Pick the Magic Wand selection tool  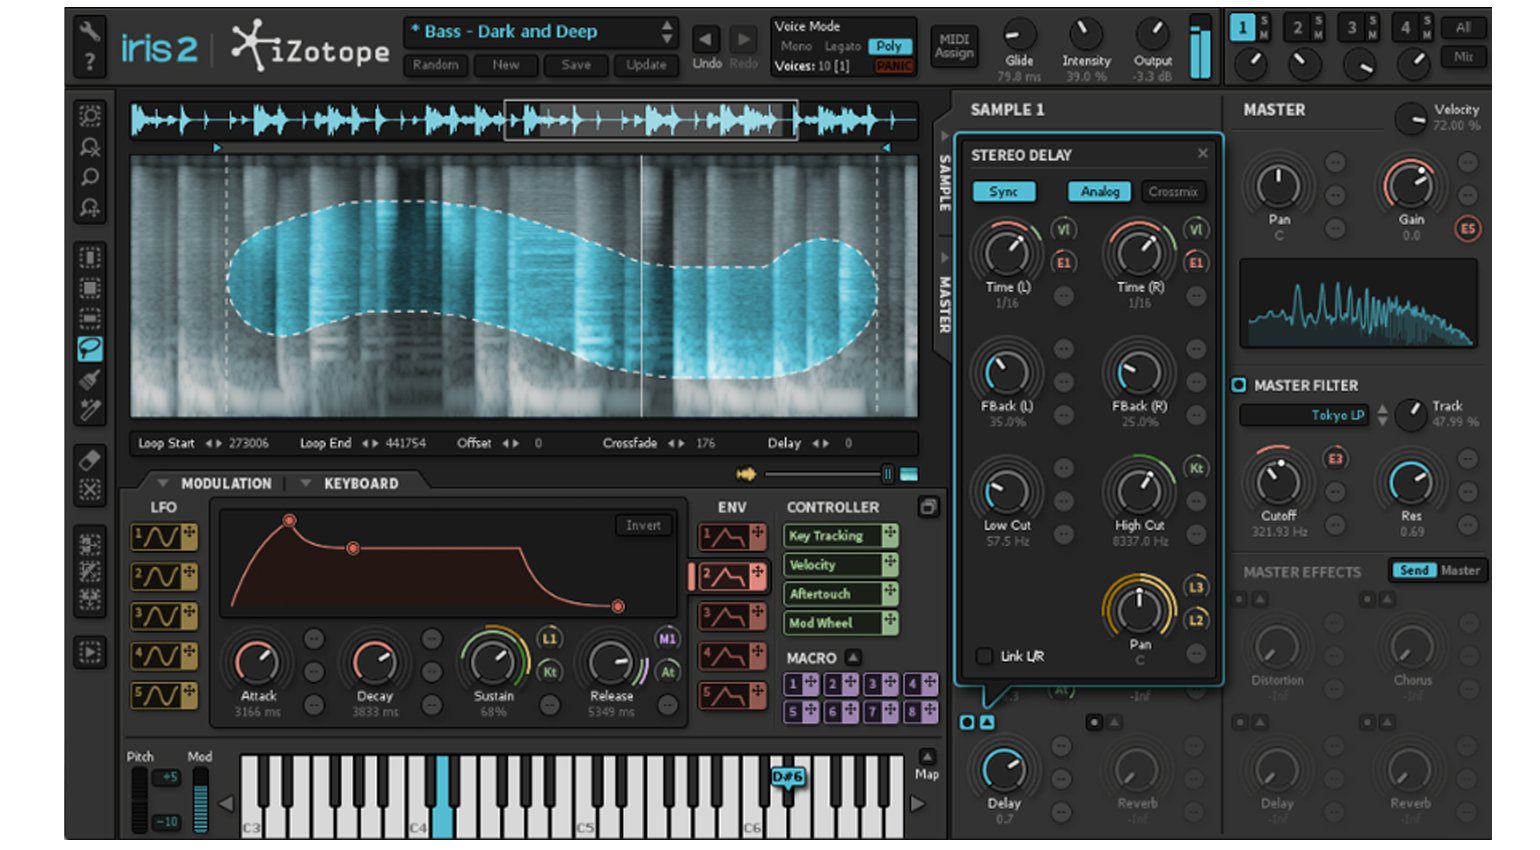click(90, 409)
